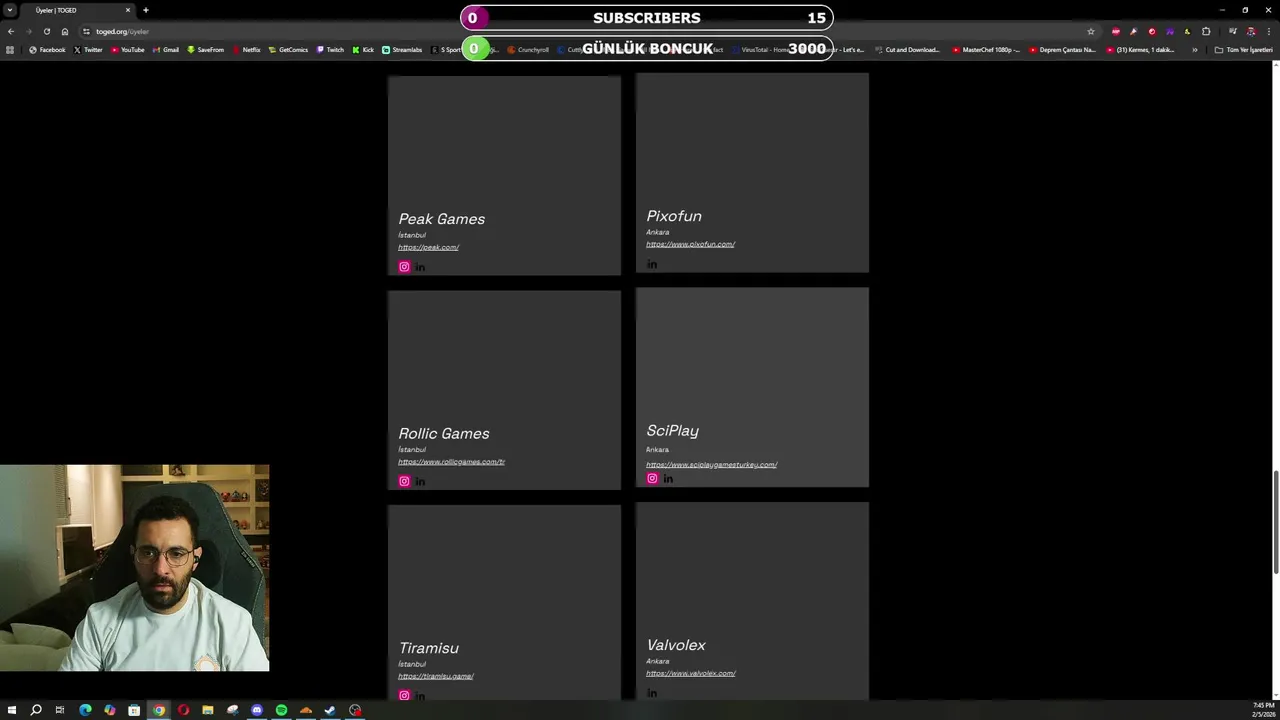Open Peak Games LinkedIn icon
The image size is (1280, 720).
[420, 267]
